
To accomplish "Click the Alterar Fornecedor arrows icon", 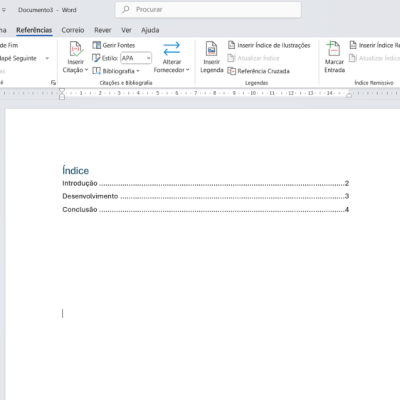I will tap(172, 49).
